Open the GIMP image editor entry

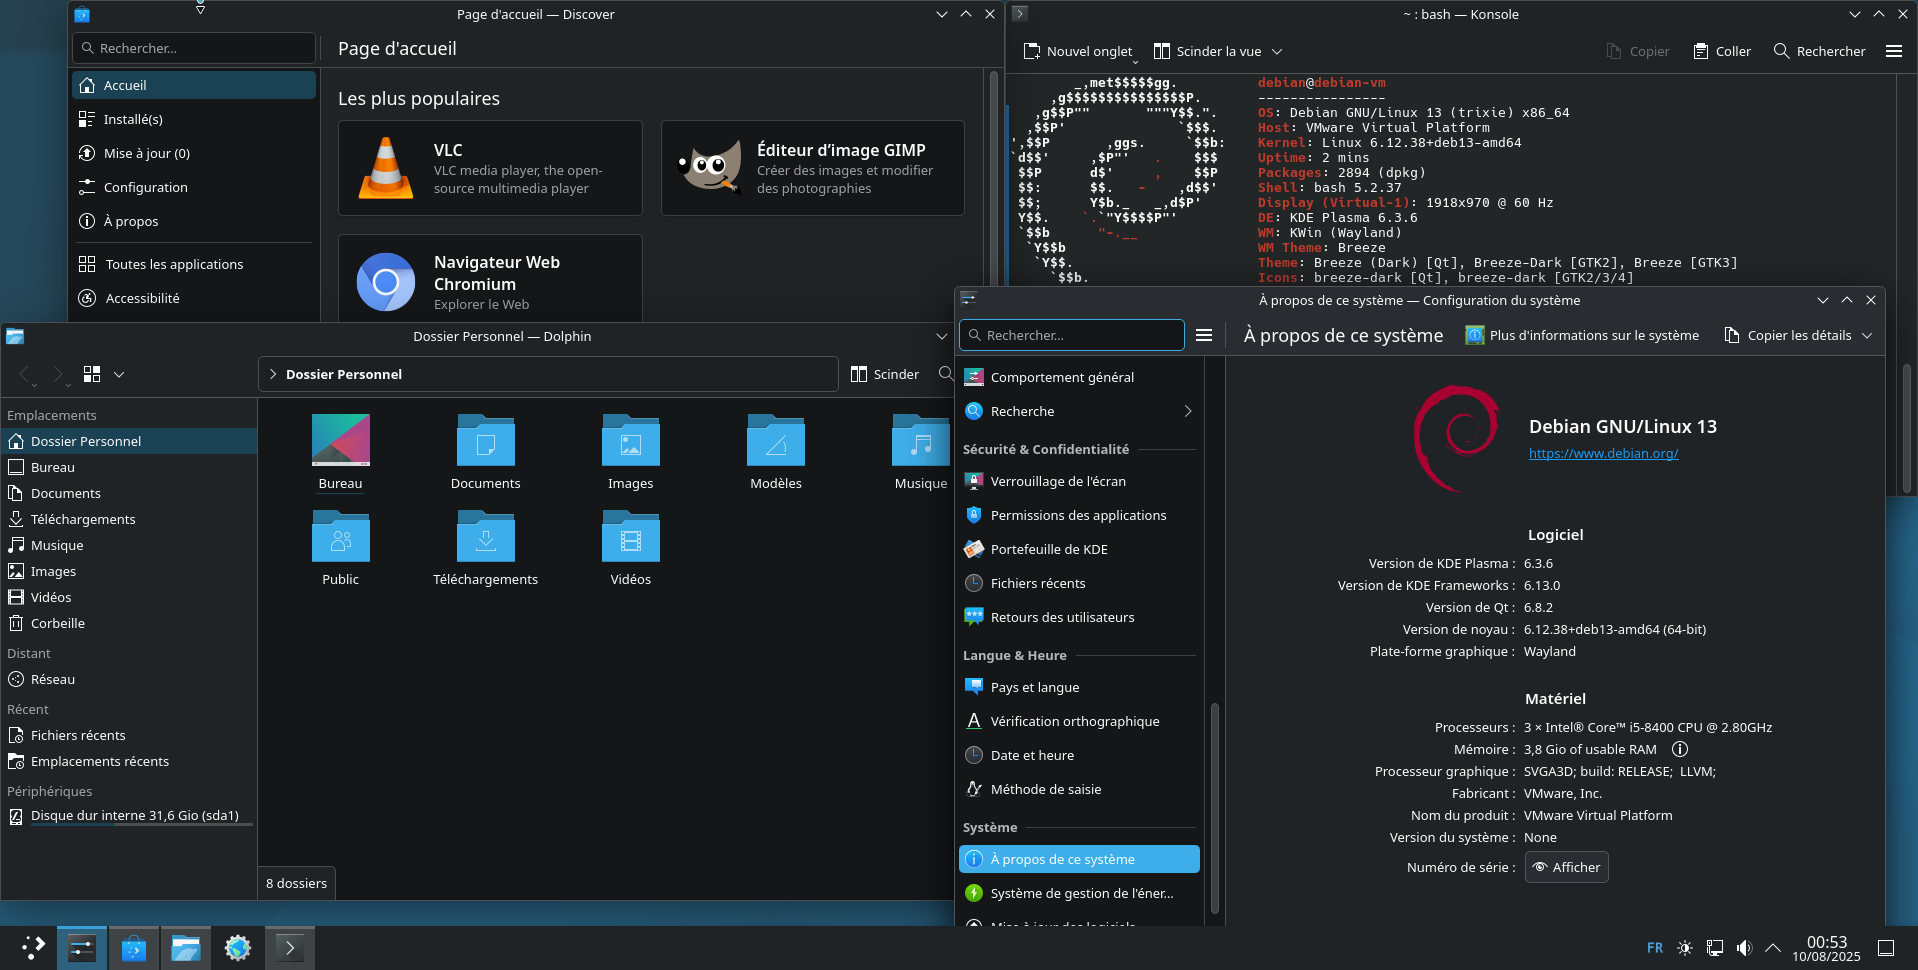coord(812,168)
